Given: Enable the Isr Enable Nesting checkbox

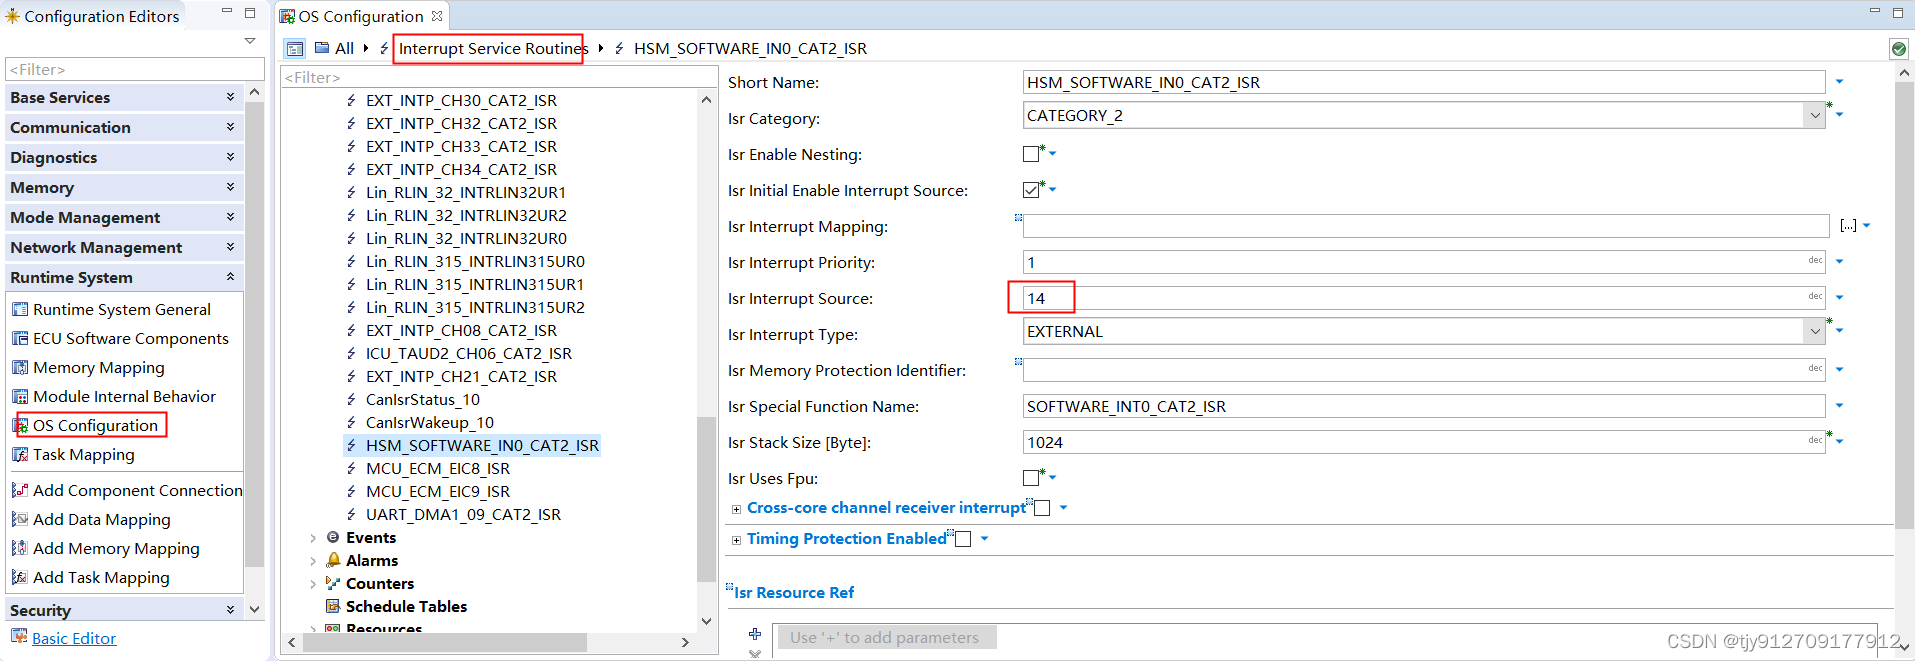Looking at the screenshot, I should 1031,154.
